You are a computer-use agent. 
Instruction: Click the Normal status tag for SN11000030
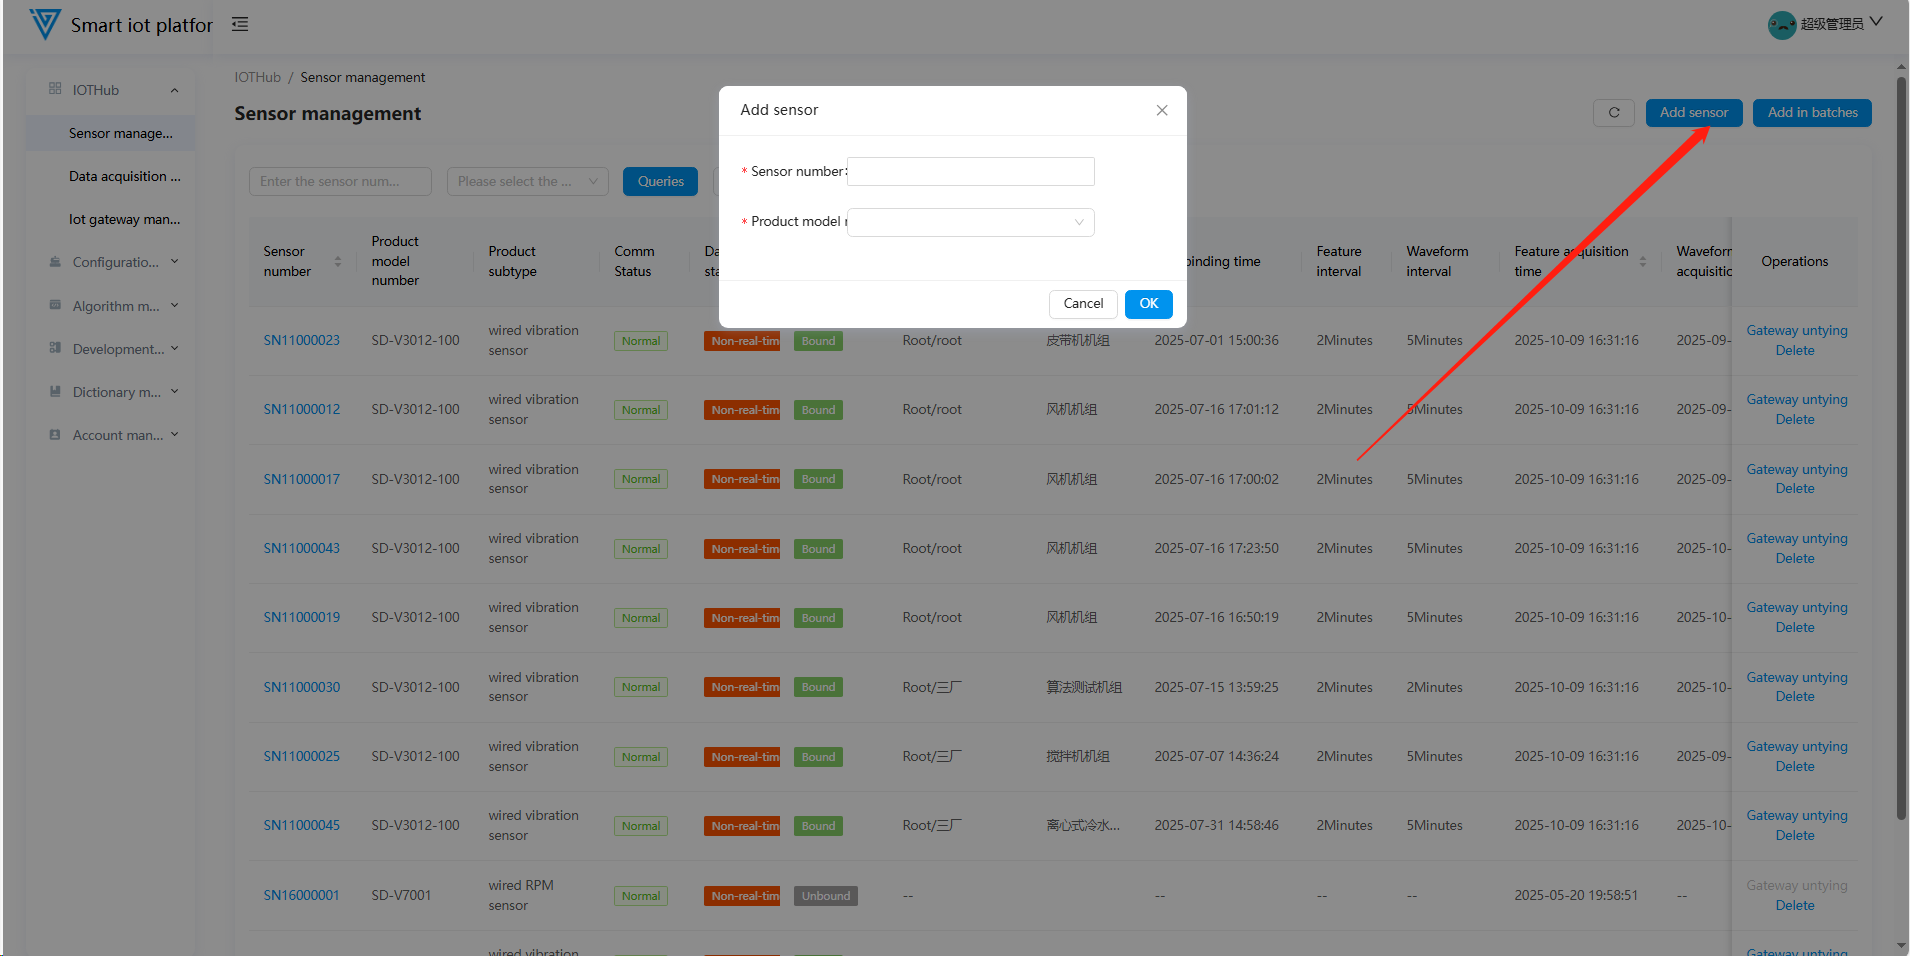pyautogui.click(x=640, y=687)
